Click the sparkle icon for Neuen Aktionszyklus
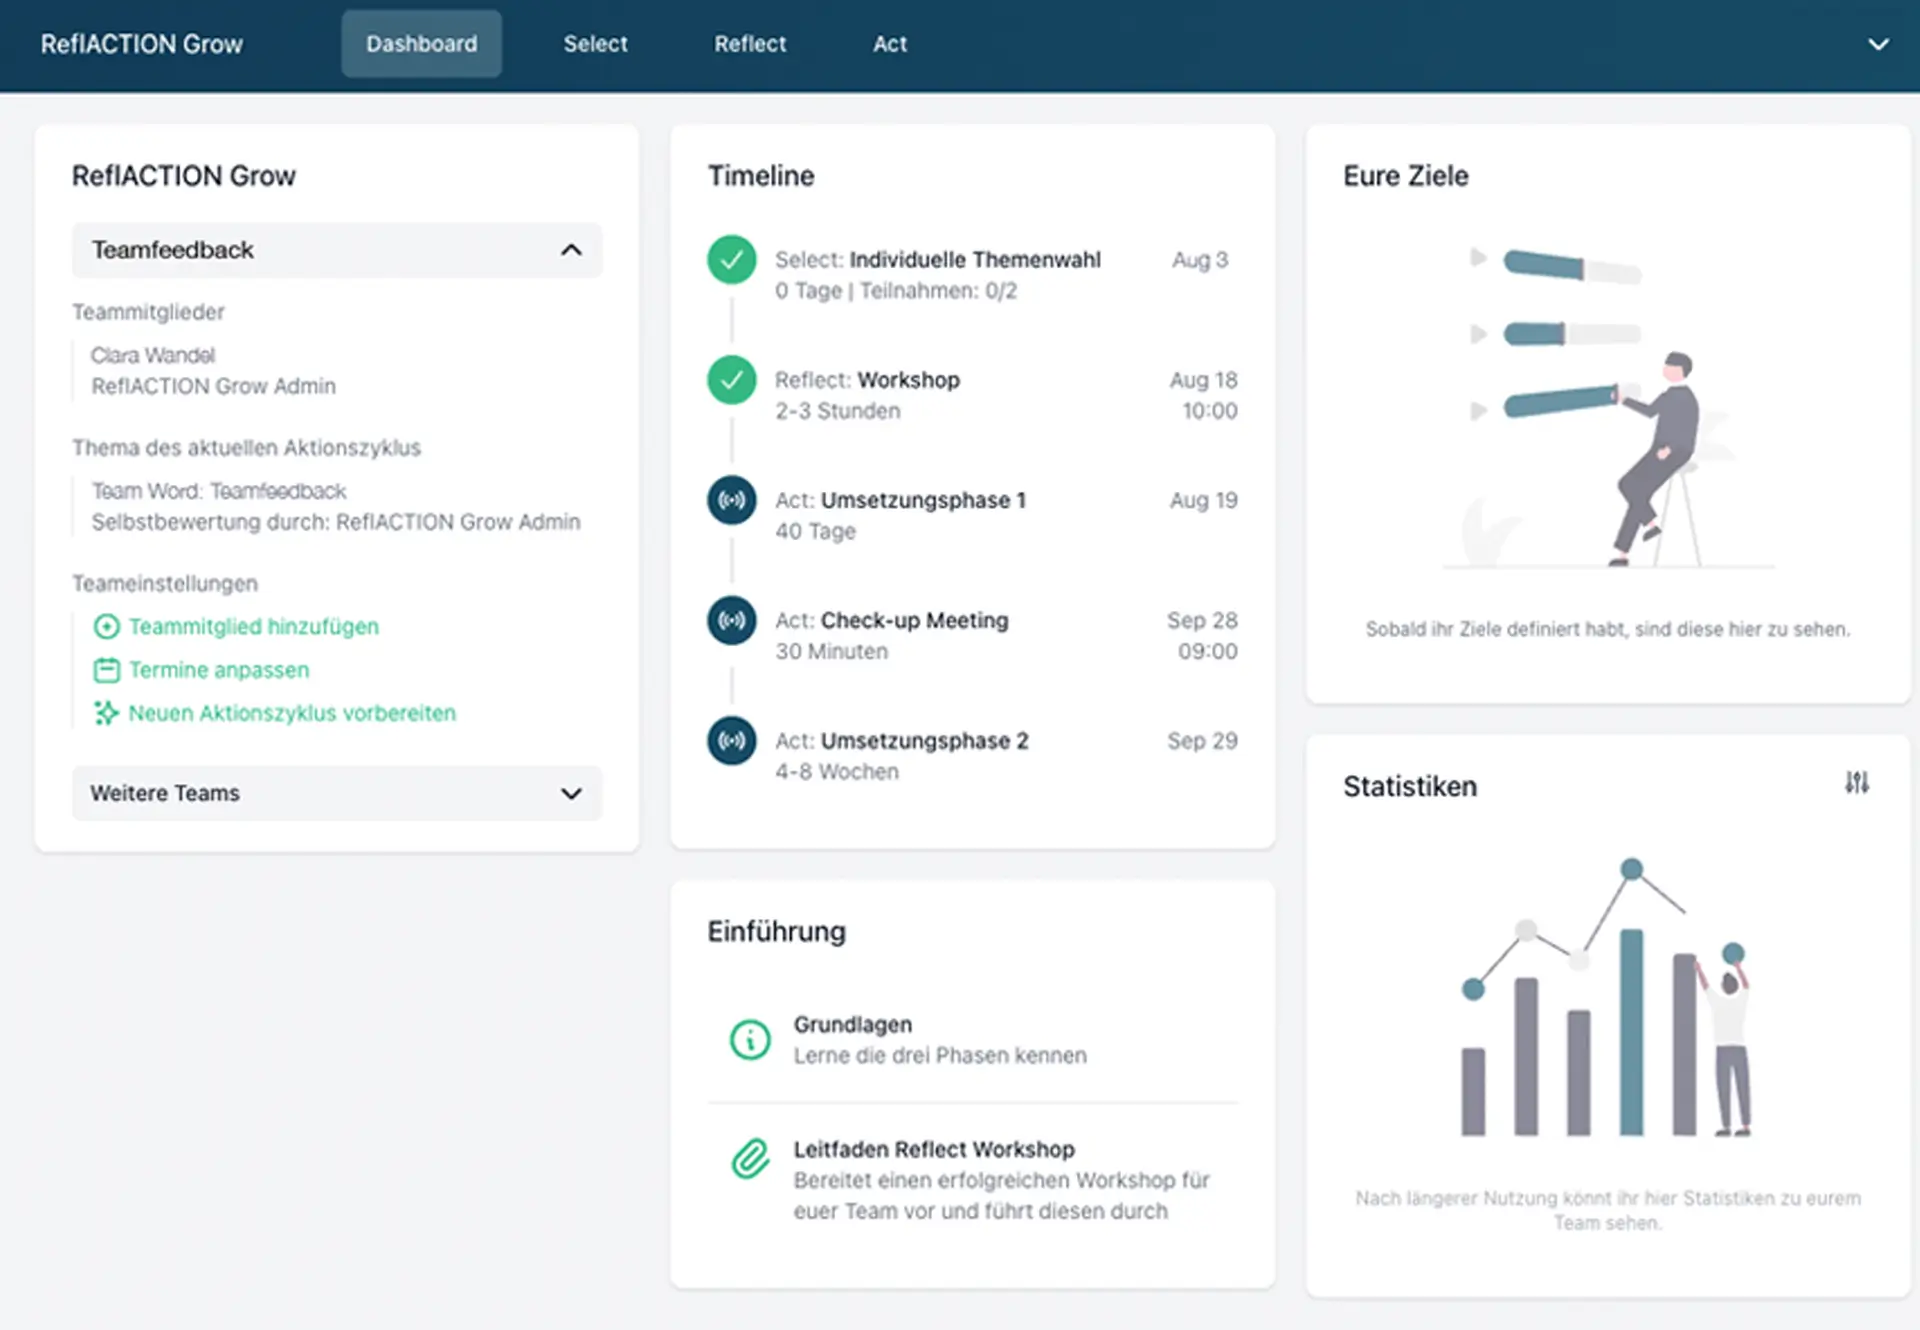 (106, 713)
